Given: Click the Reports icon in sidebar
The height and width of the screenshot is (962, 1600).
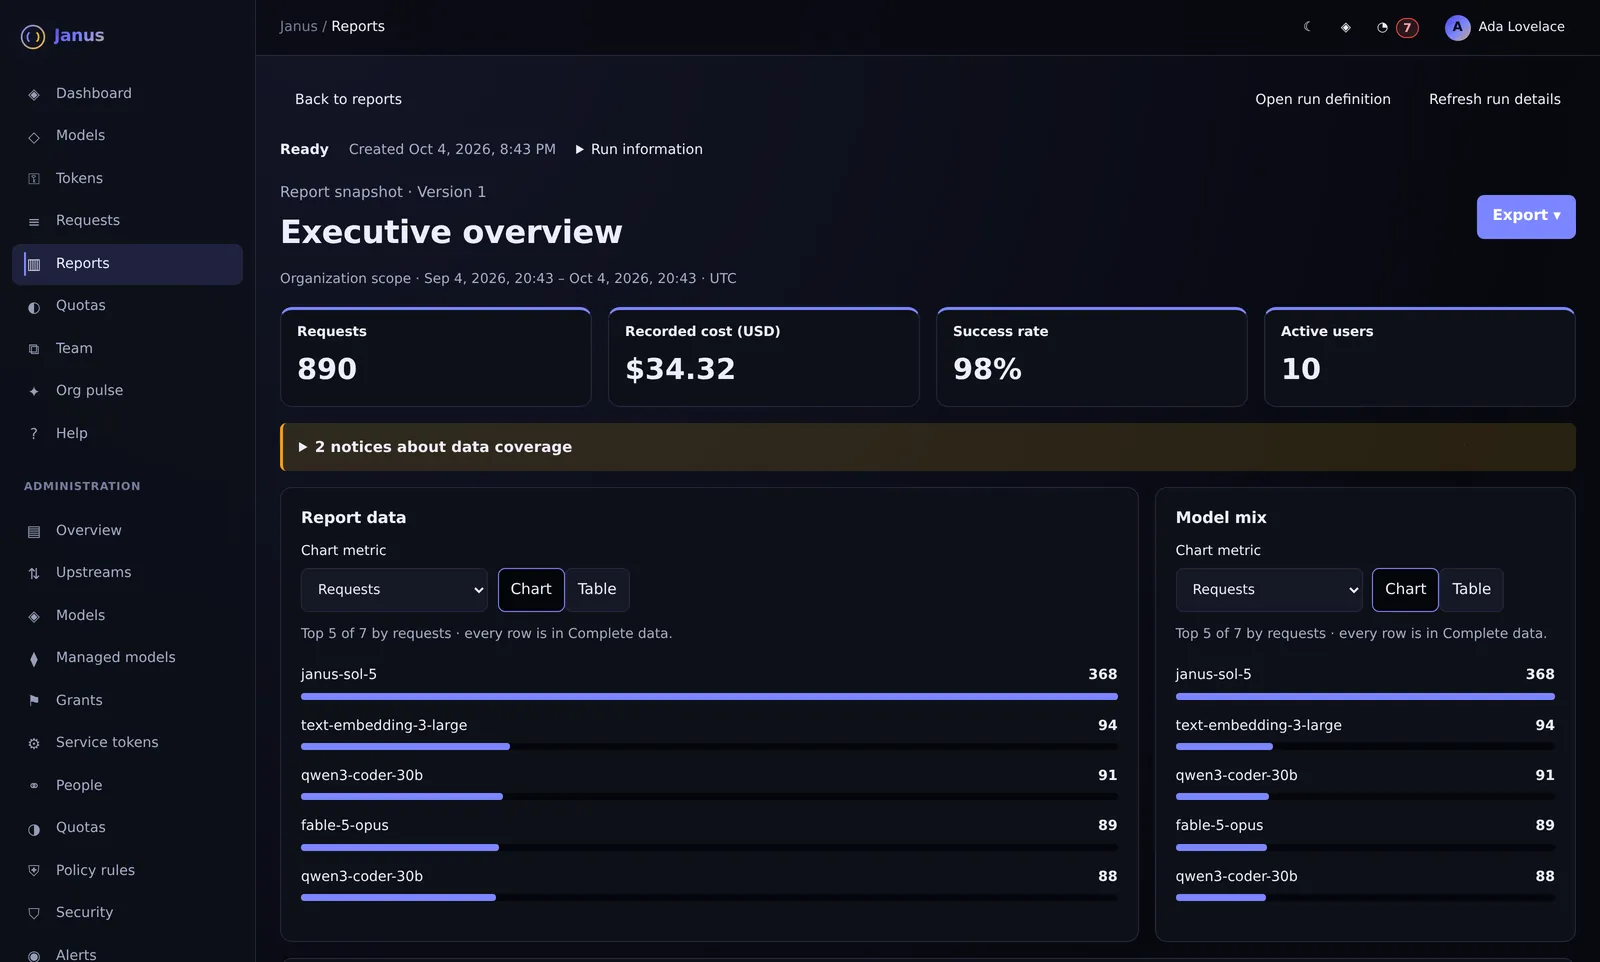Looking at the screenshot, I should click(34, 264).
